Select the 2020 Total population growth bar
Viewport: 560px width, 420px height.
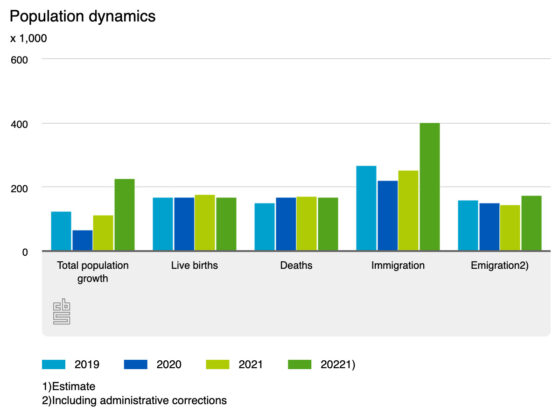tap(82, 240)
